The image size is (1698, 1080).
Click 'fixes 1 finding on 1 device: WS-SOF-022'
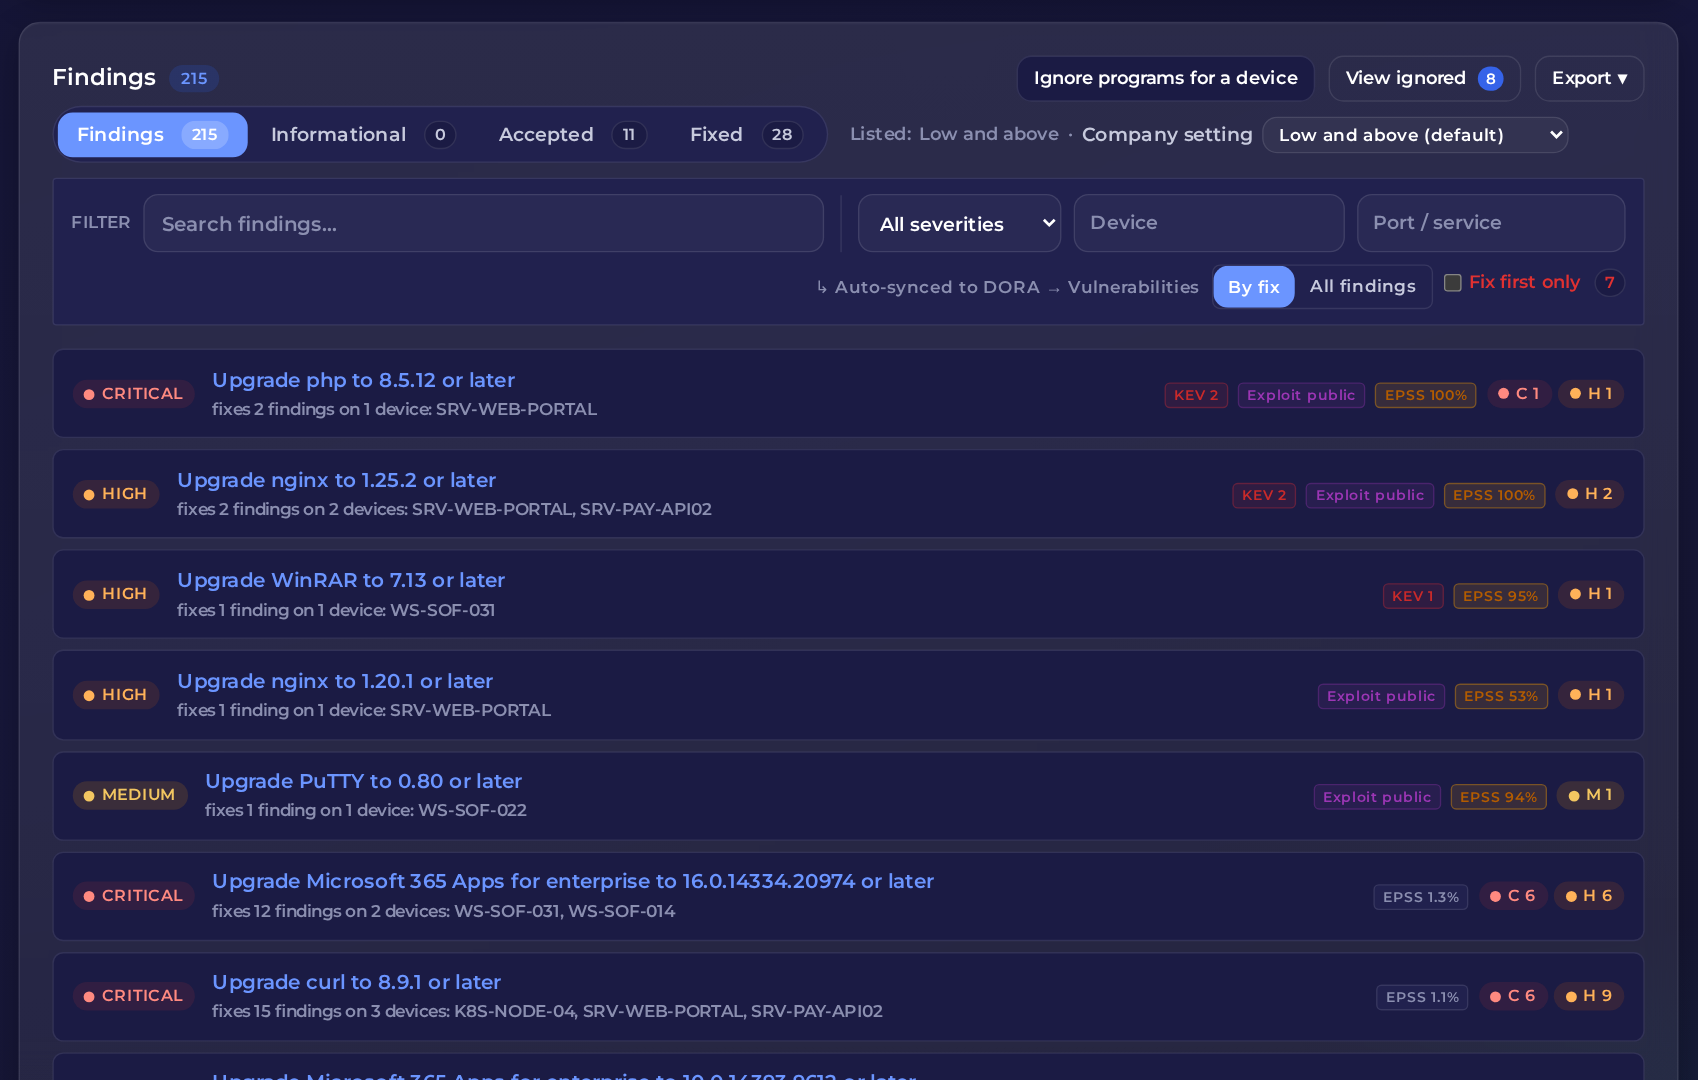click(366, 810)
